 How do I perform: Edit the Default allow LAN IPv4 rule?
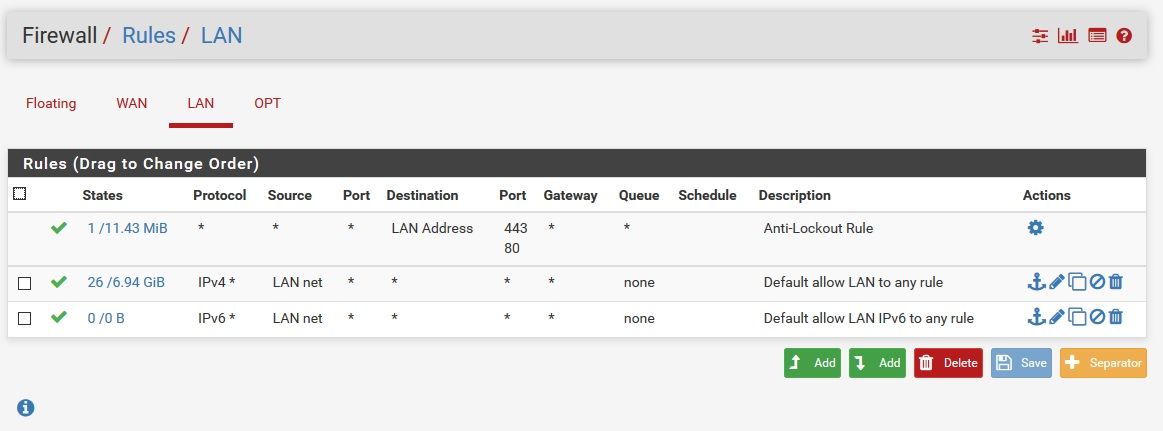pos(1057,281)
